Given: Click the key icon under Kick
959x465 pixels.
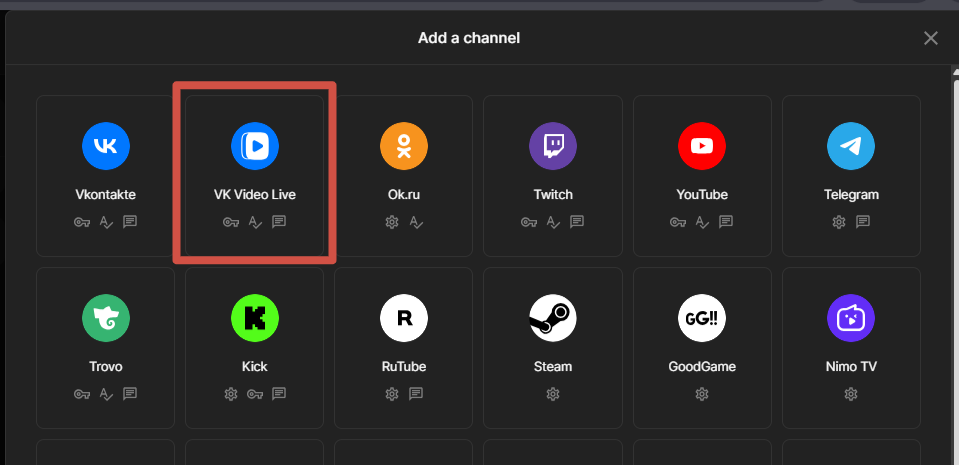Looking at the screenshot, I should (255, 394).
